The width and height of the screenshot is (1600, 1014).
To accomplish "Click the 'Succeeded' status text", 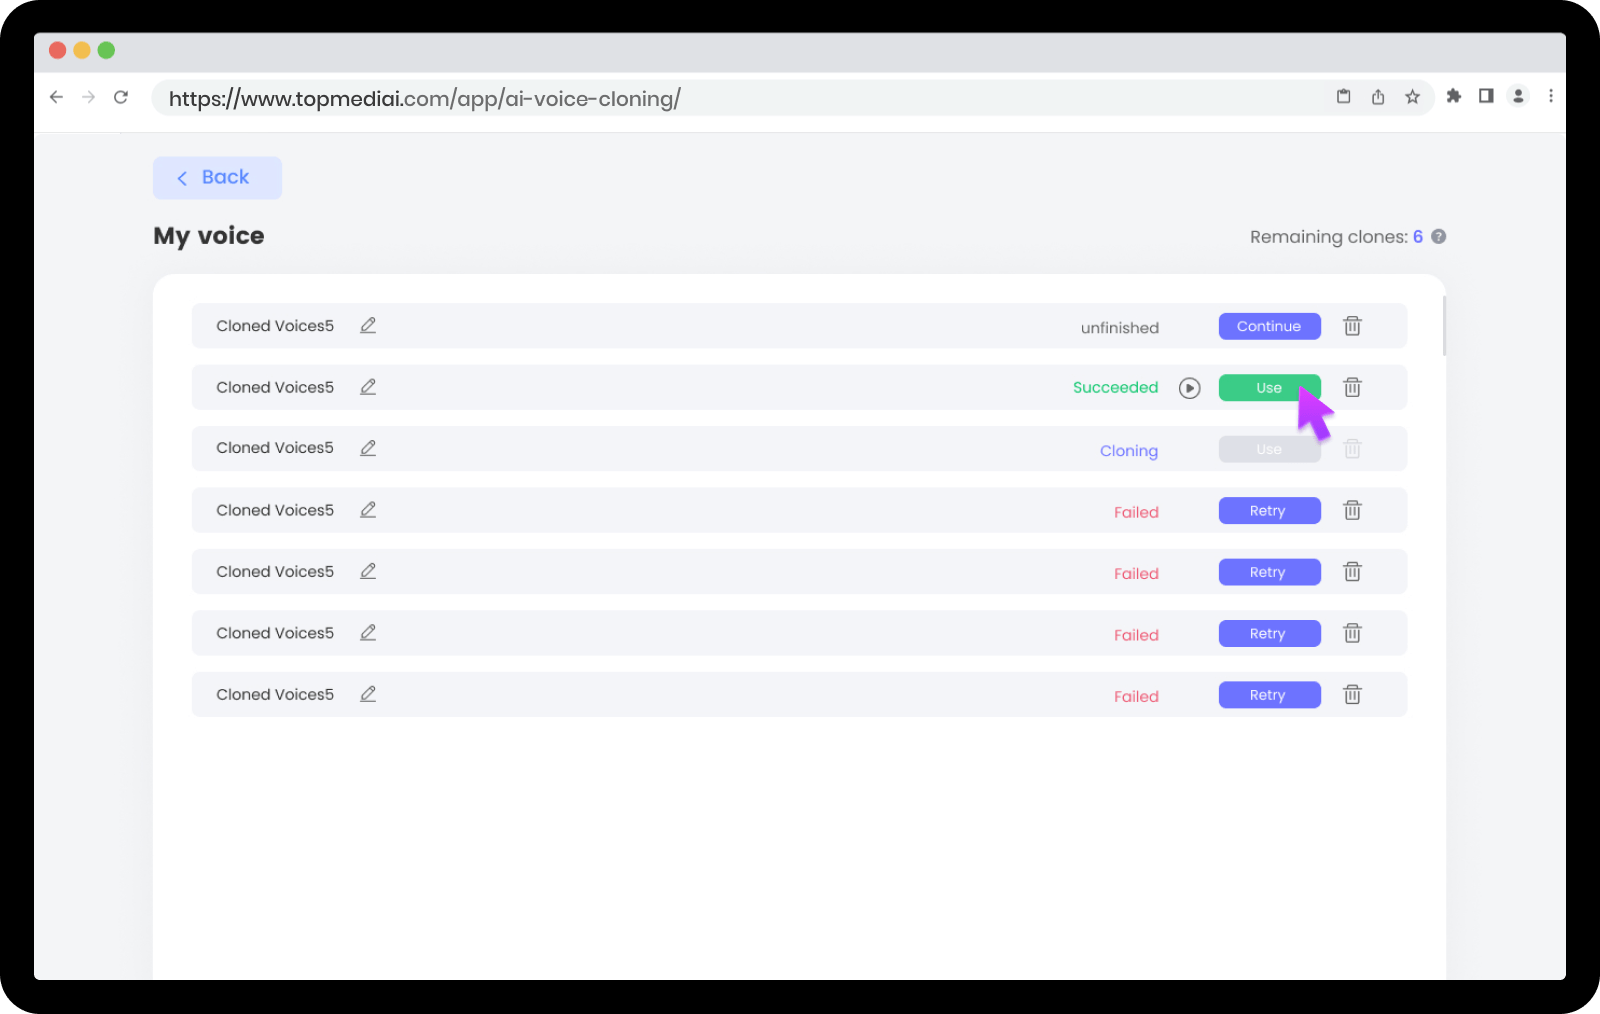I will (x=1115, y=388).
